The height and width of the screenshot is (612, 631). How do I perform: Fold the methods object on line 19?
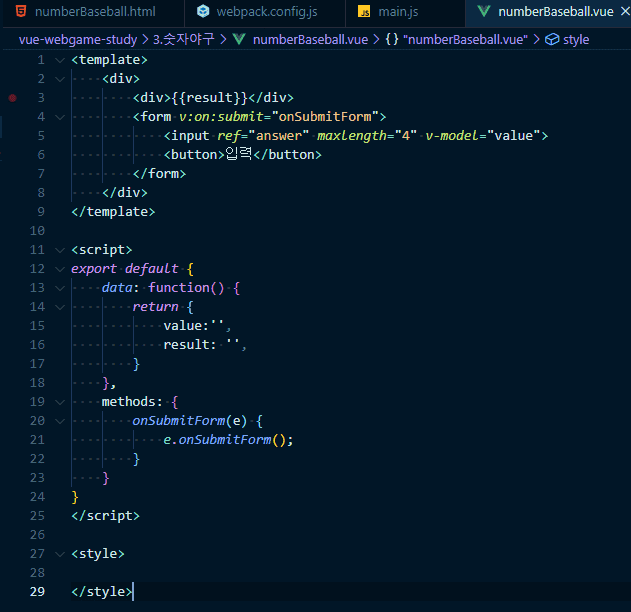60,402
